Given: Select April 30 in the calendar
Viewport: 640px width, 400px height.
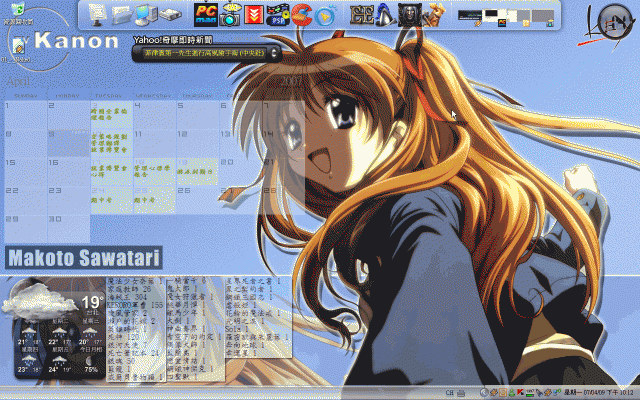Looking at the screenshot, I should [x=68, y=229].
